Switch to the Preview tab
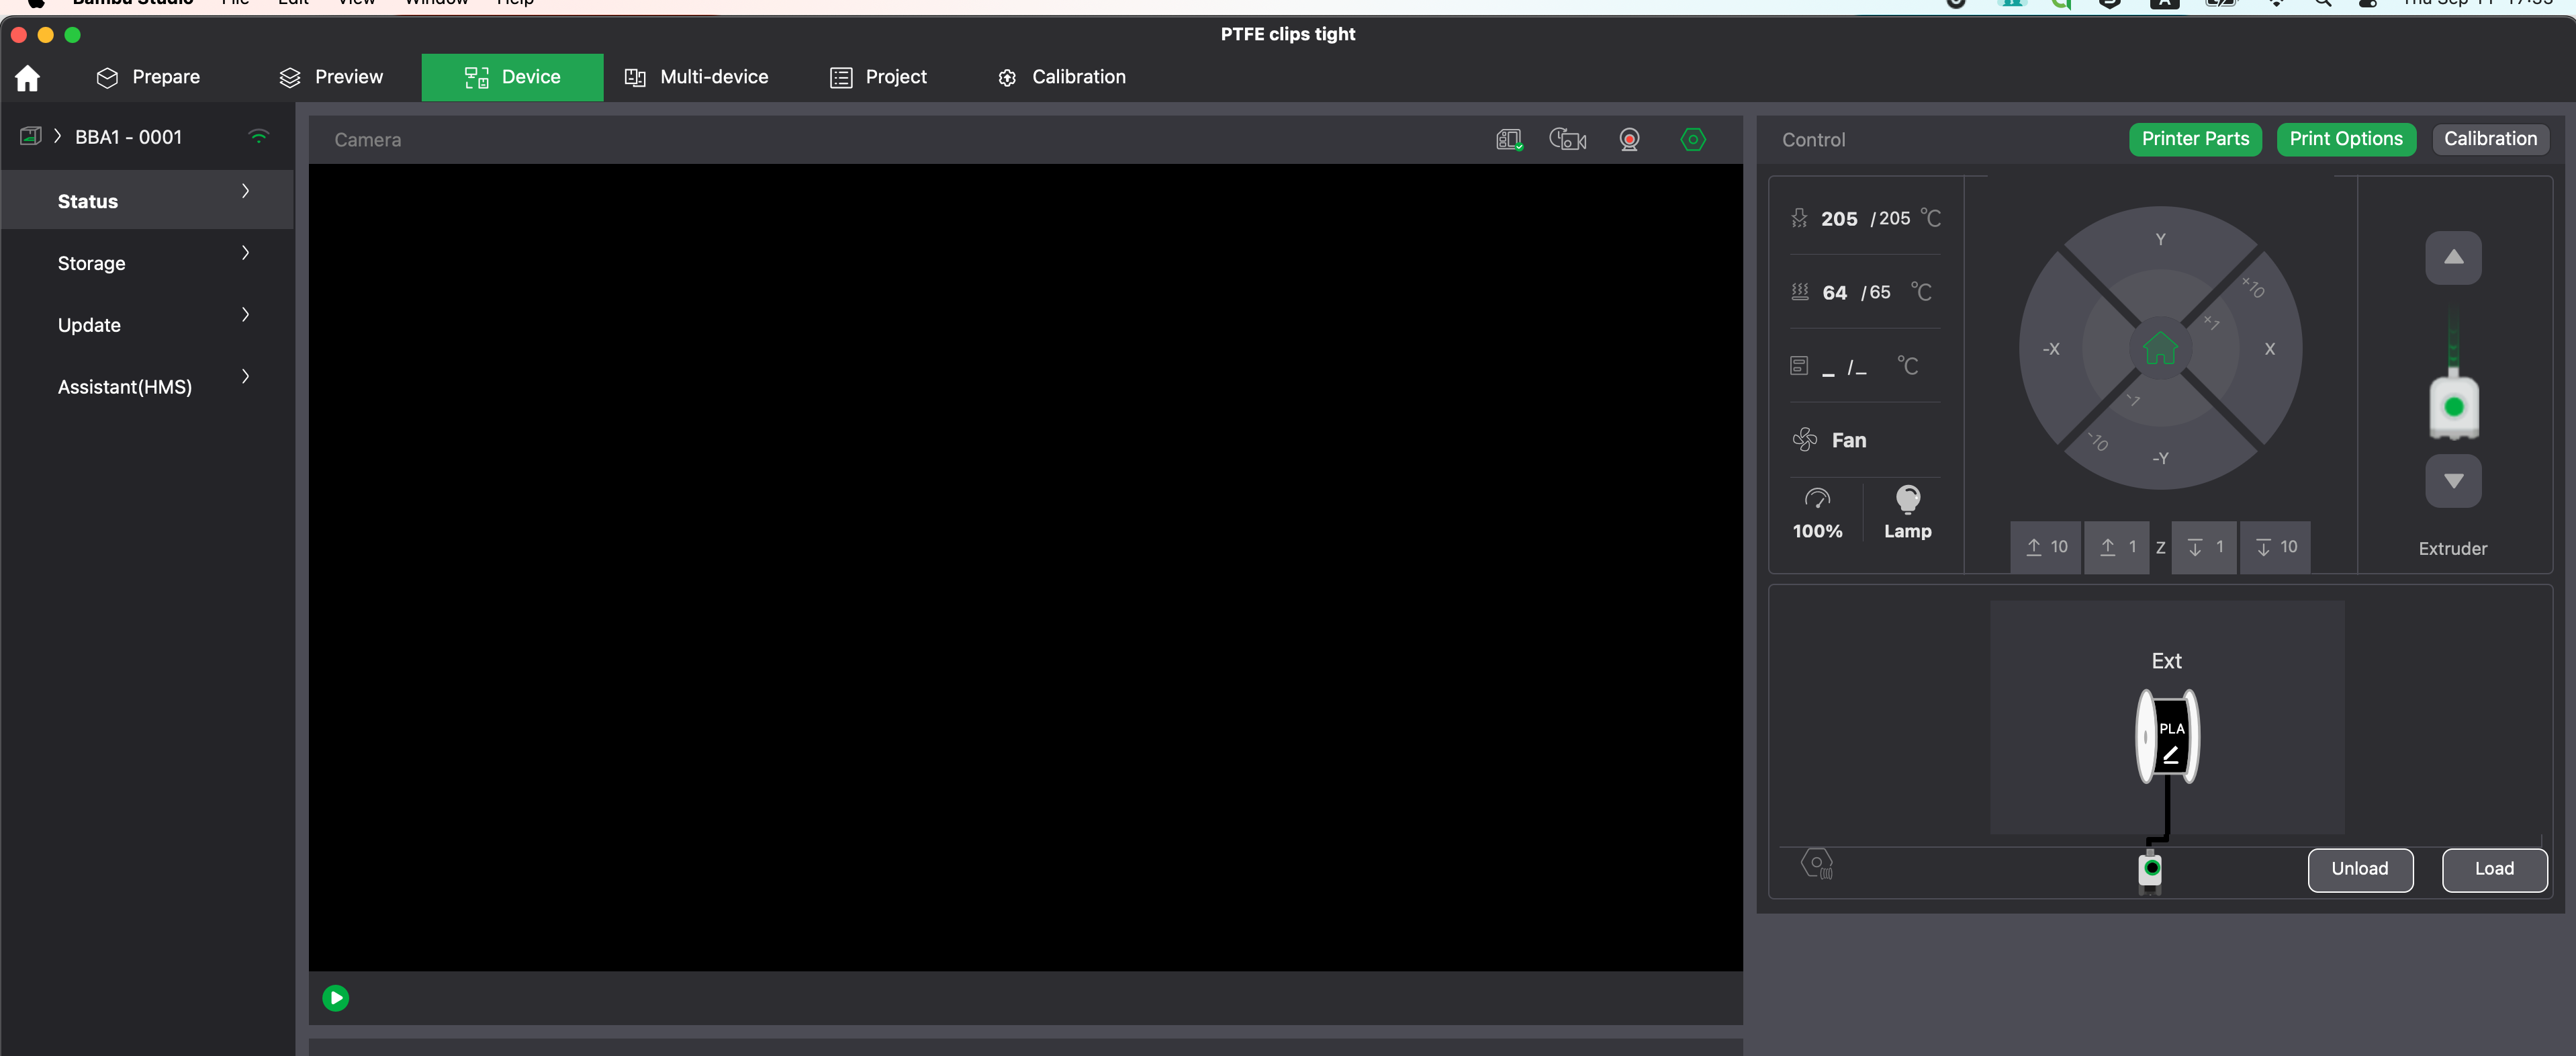This screenshot has width=2576, height=1056. [x=331, y=77]
